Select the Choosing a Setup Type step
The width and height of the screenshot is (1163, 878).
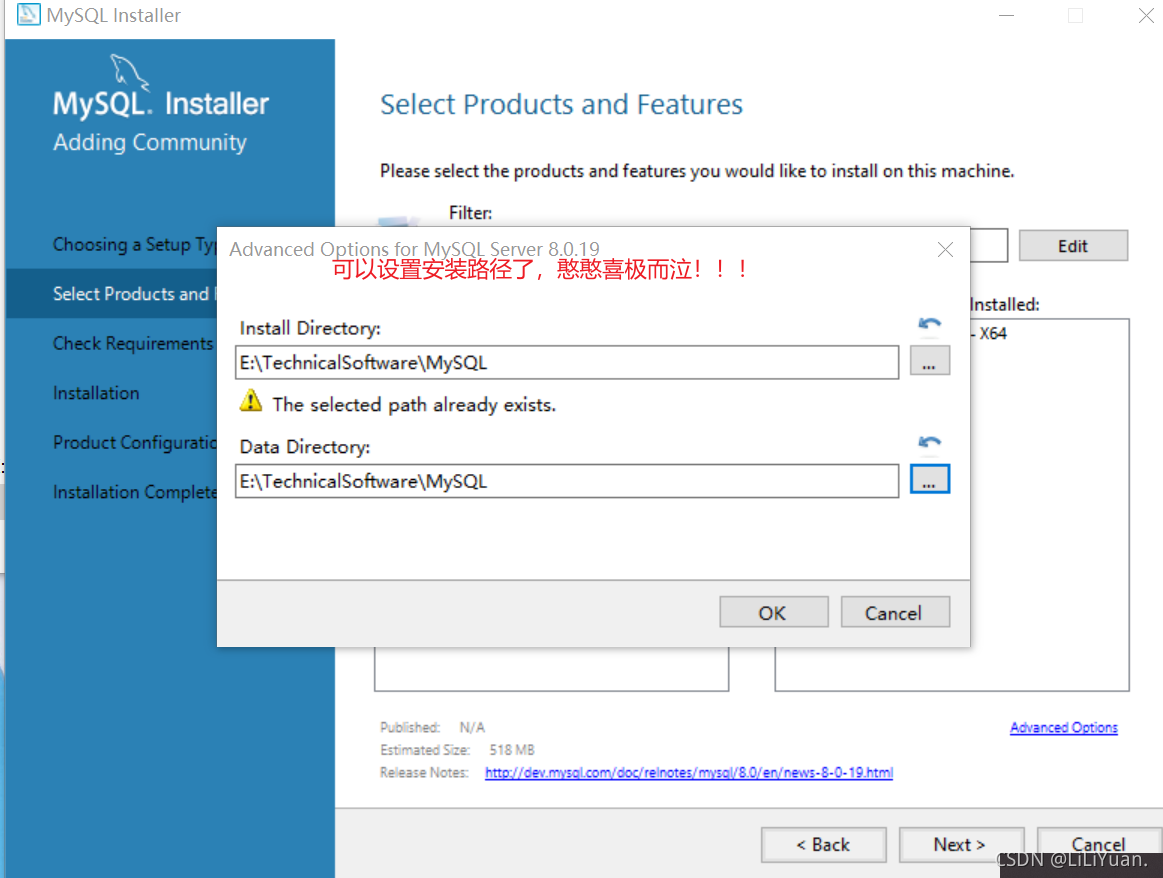pyautogui.click(x=134, y=245)
